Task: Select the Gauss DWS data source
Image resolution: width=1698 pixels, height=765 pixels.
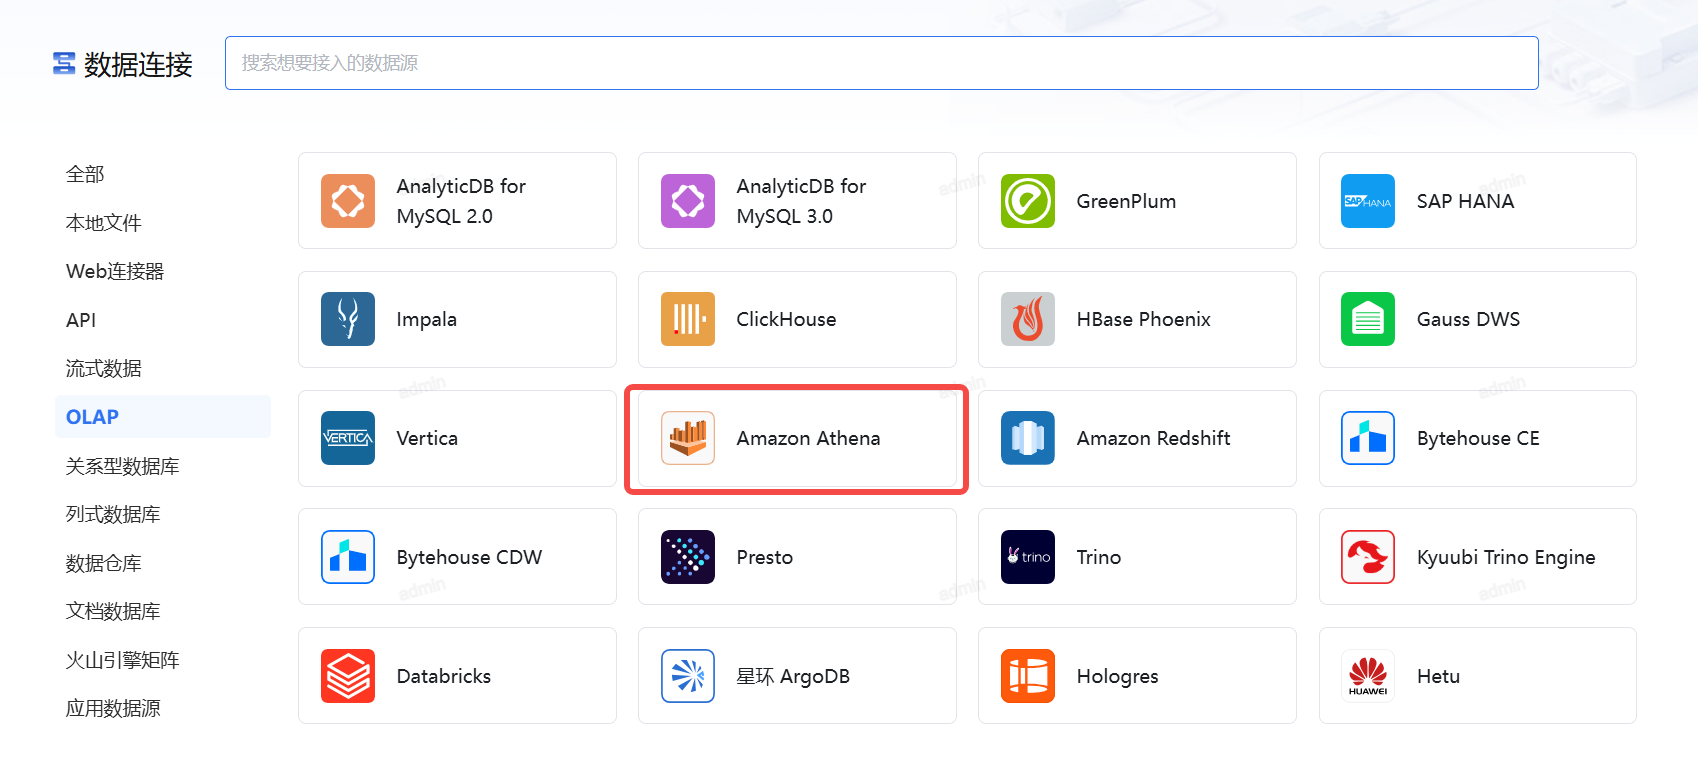Action: pos(1477,319)
